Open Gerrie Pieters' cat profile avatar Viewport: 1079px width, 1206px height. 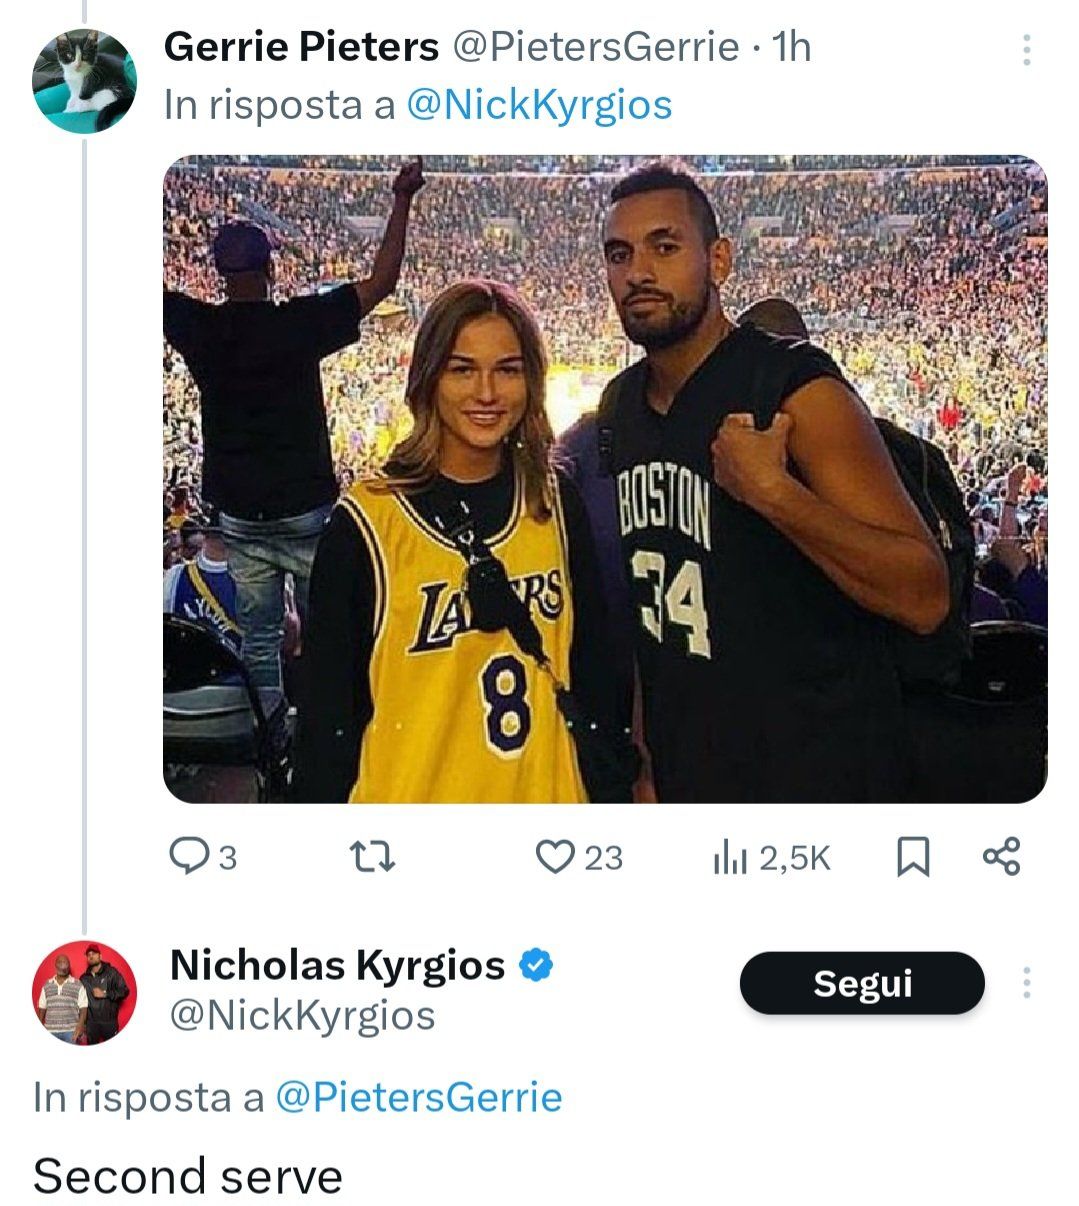click(x=84, y=80)
